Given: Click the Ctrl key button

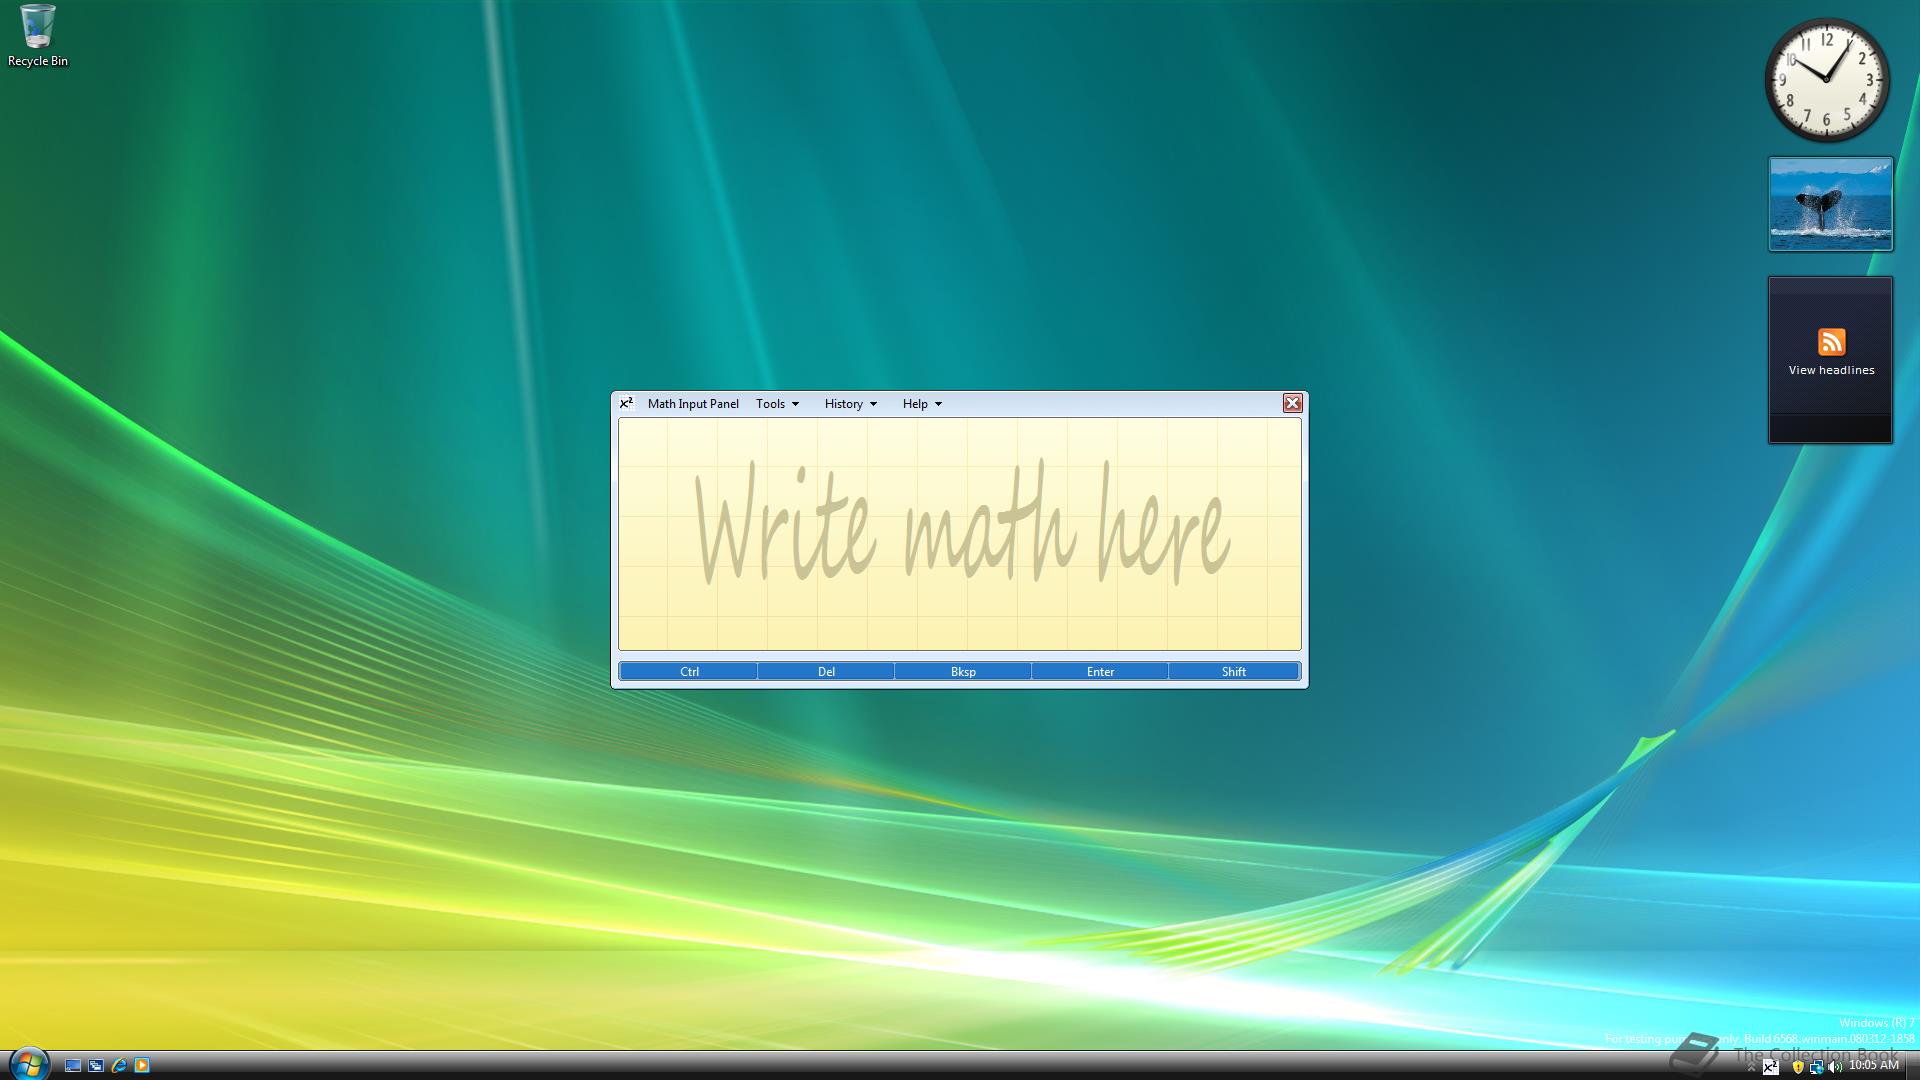Looking at the screenshot, I should 689,672.
